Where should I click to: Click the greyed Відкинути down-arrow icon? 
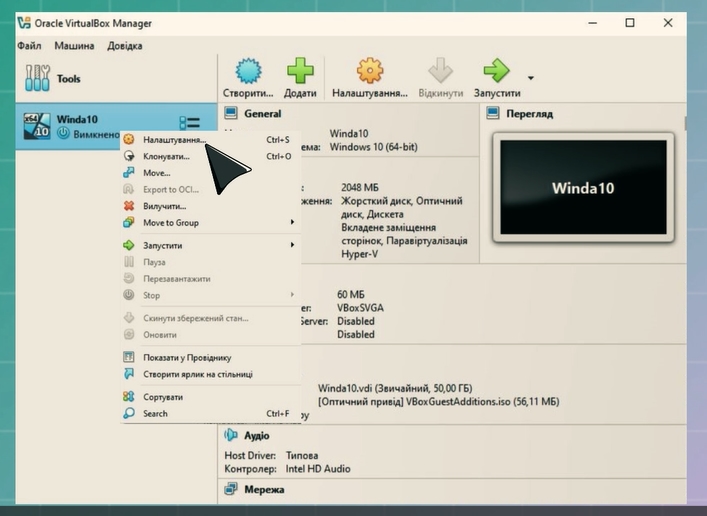coord(440,70)
